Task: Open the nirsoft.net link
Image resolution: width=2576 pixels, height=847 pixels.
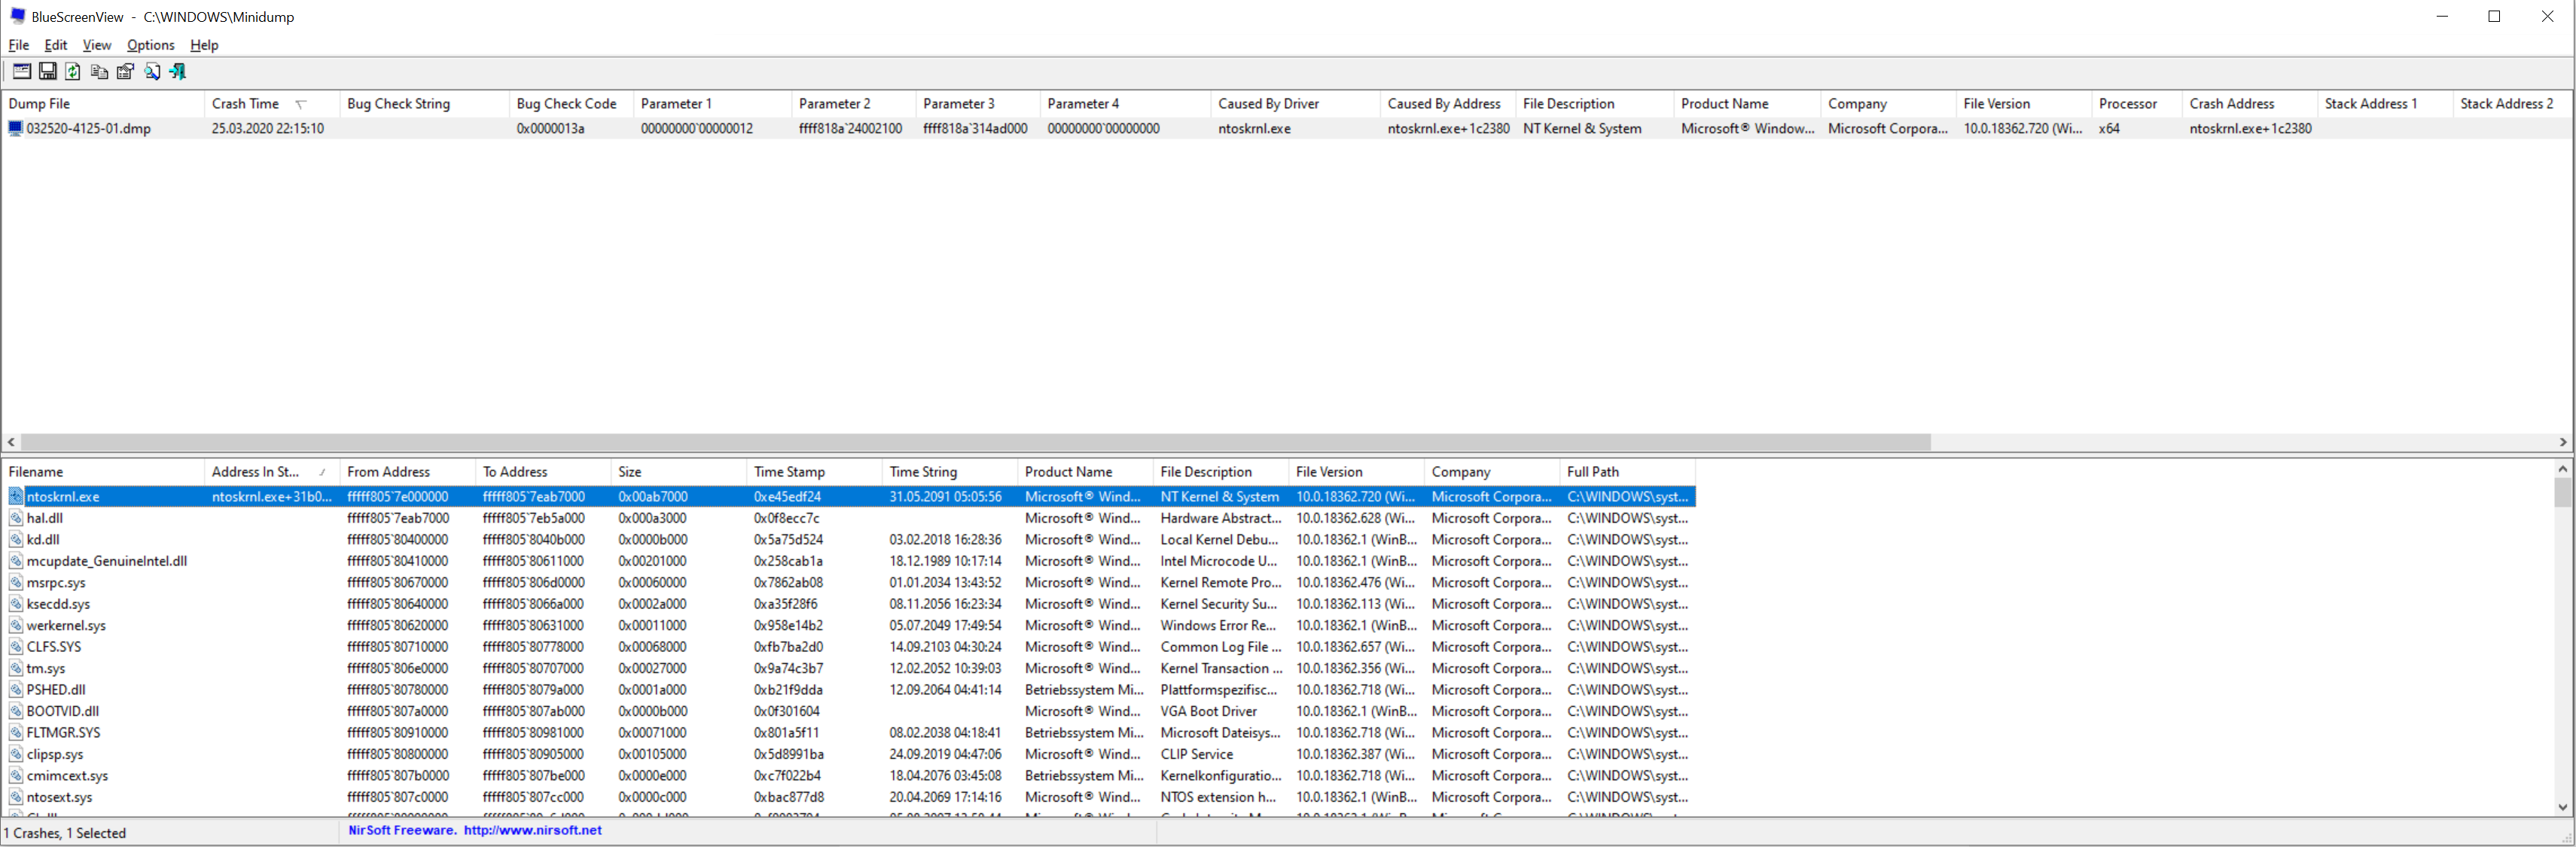Action: [x=532, y=830]
